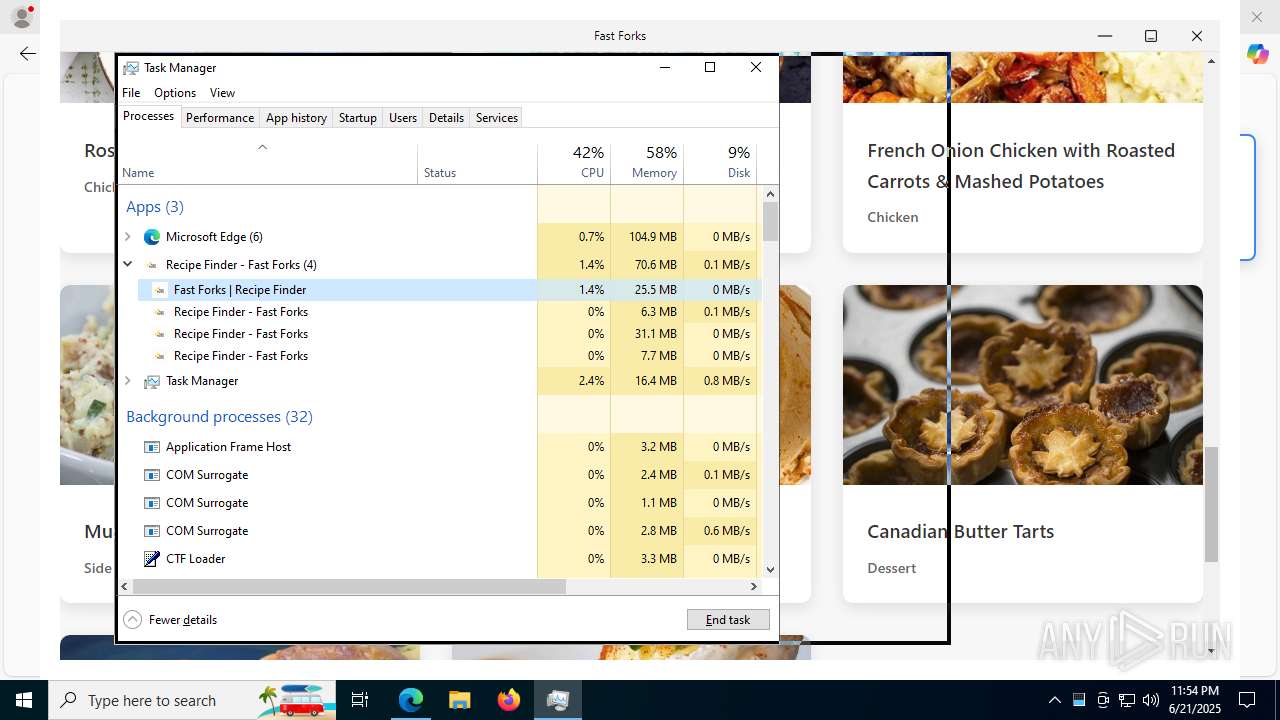
Task: Click the Chicken category under French Onion Chicken
Action: (x=892, y=217)
